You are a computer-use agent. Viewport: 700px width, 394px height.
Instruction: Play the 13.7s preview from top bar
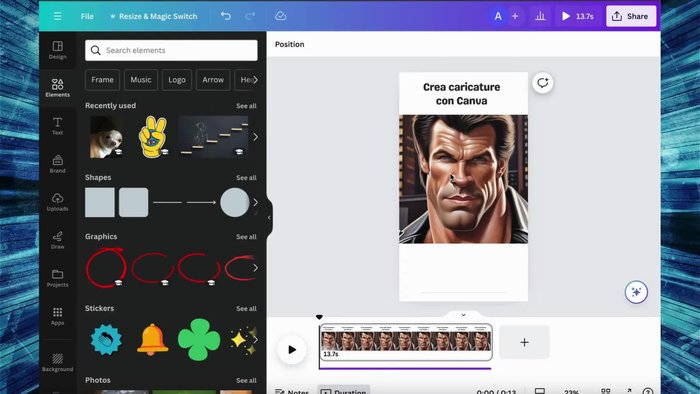(x=577, y=17)
